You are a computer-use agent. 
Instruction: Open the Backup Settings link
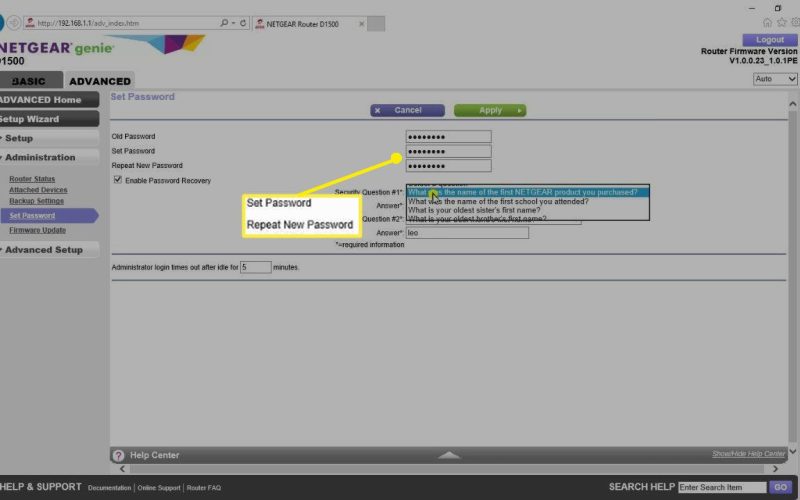pos(36,201)
